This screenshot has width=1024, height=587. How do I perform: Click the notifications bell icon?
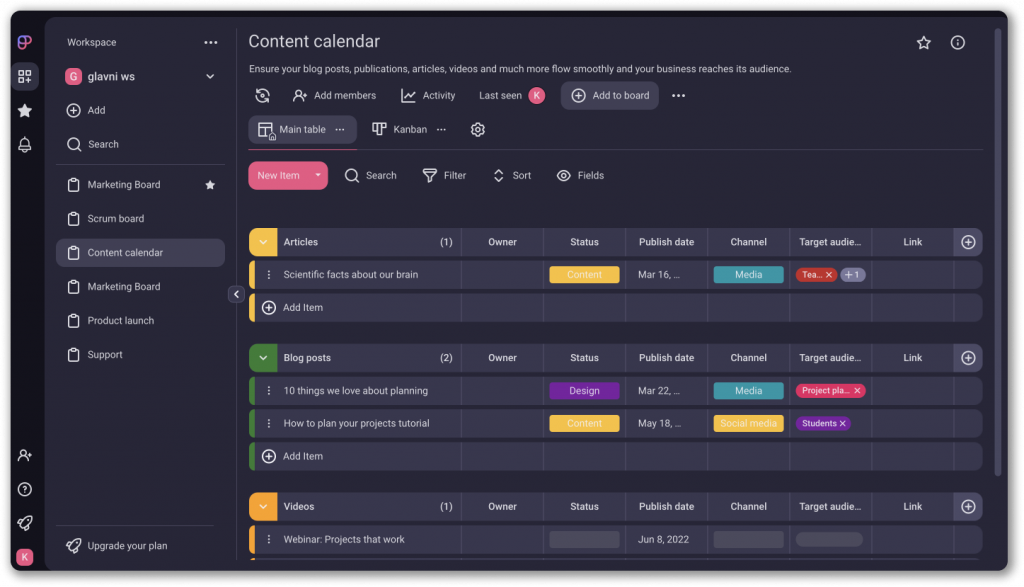click(x=25, y=145)
